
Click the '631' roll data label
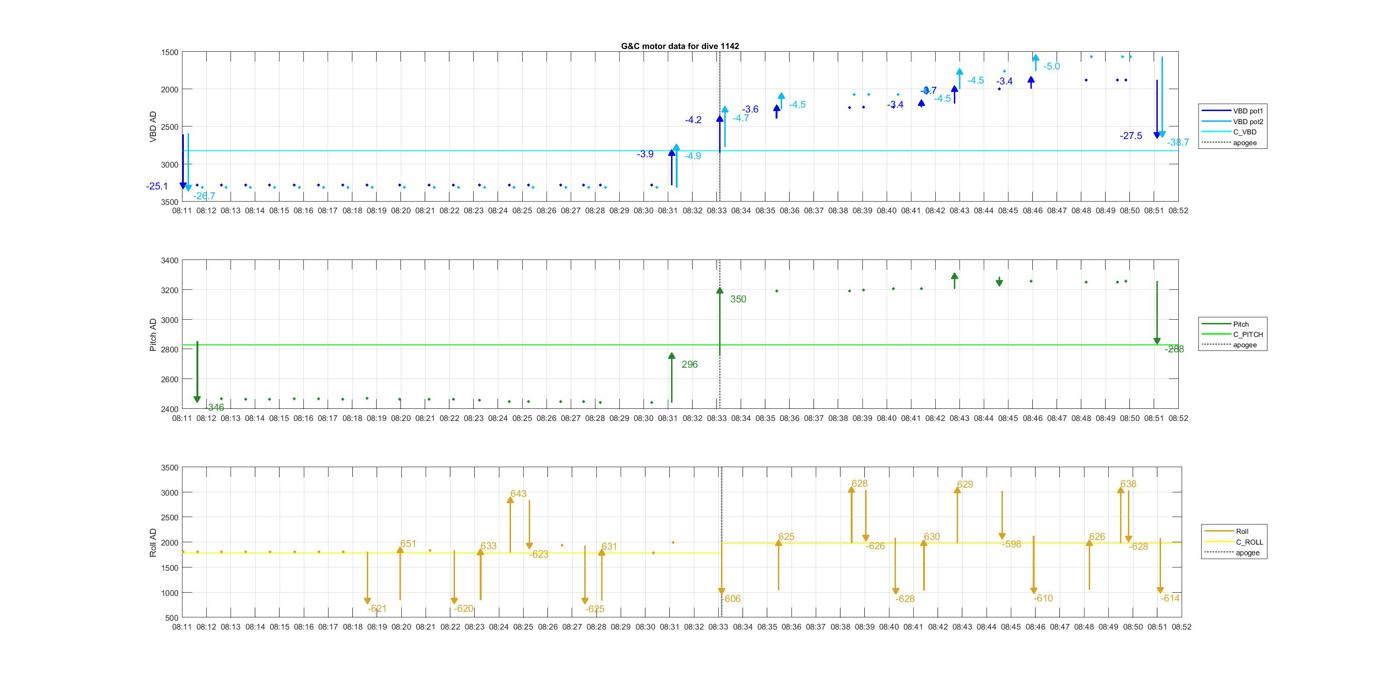609,547
